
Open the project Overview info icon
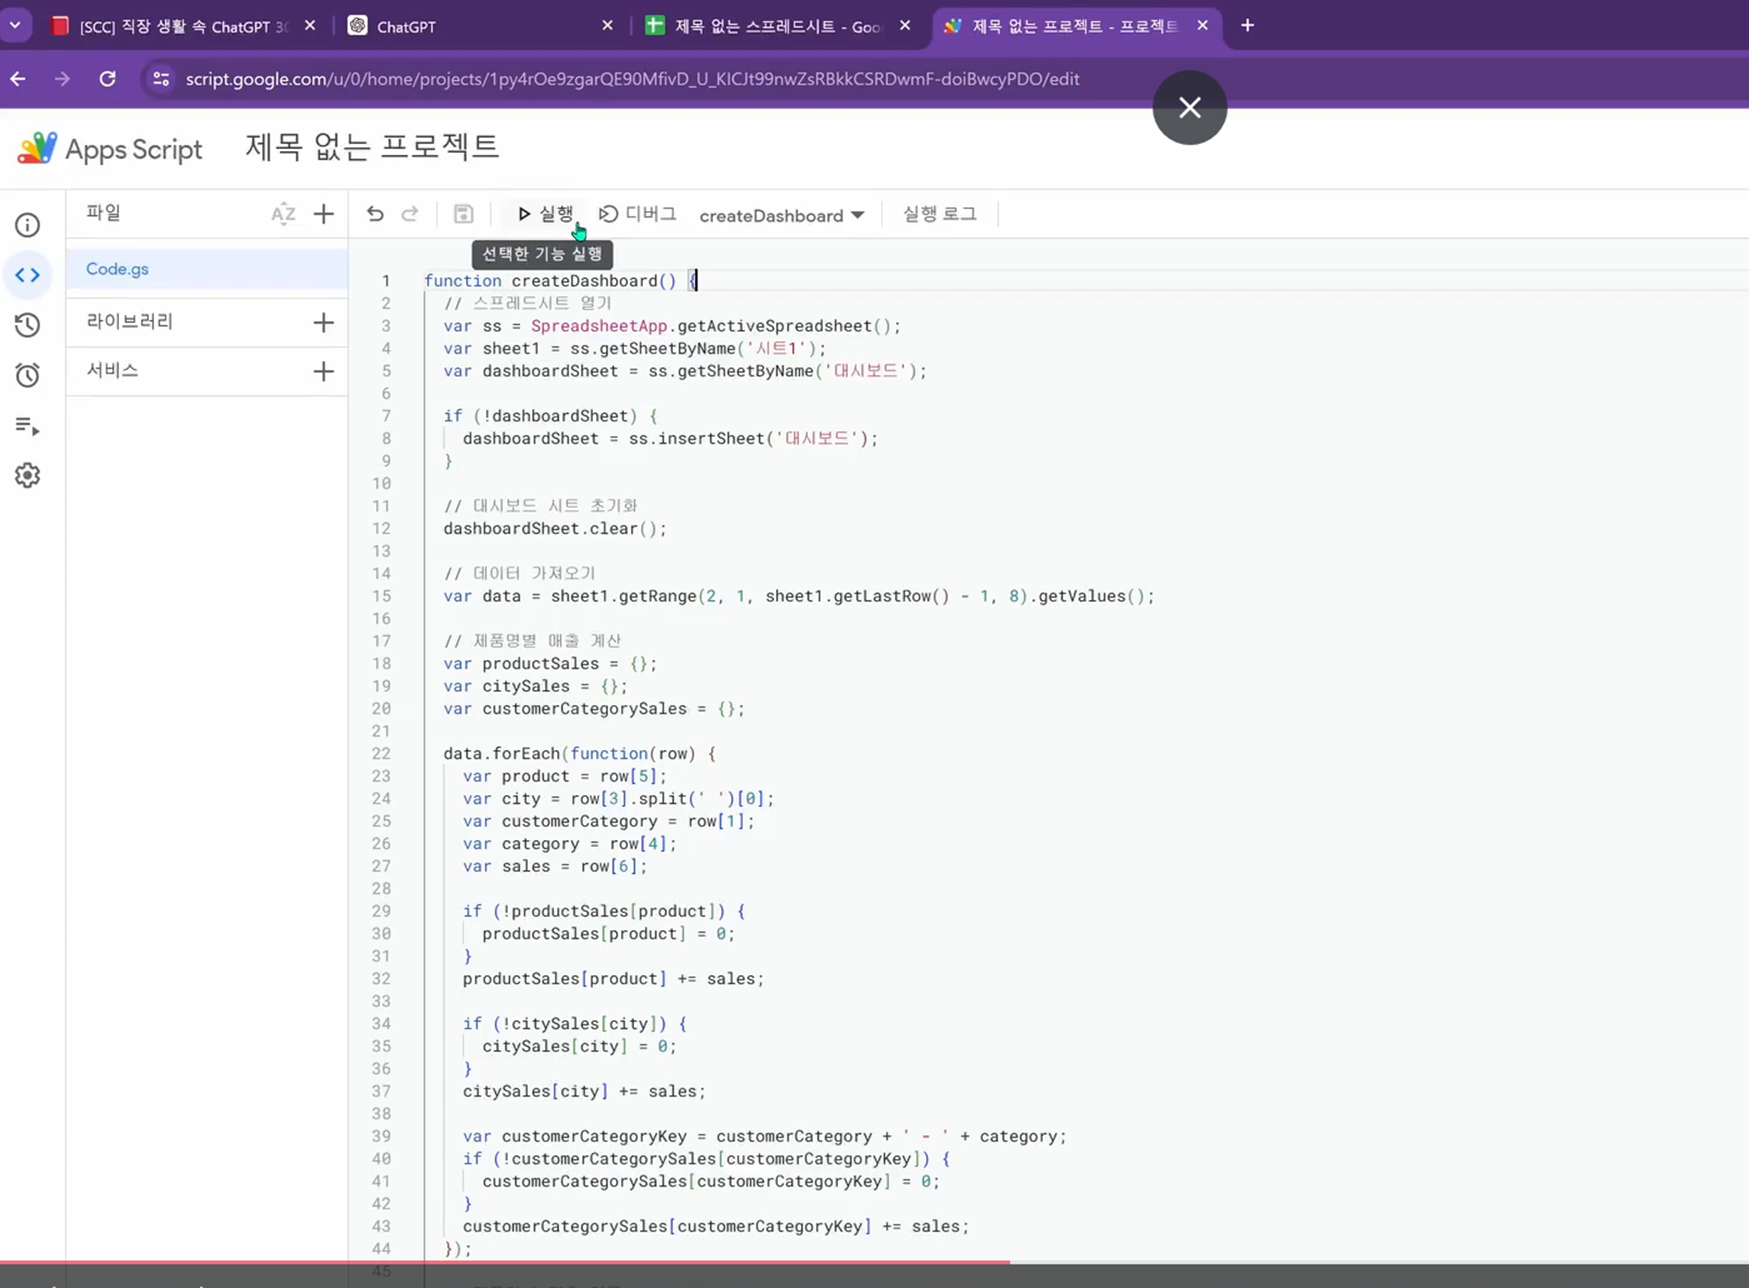click(x=28, y=225)
